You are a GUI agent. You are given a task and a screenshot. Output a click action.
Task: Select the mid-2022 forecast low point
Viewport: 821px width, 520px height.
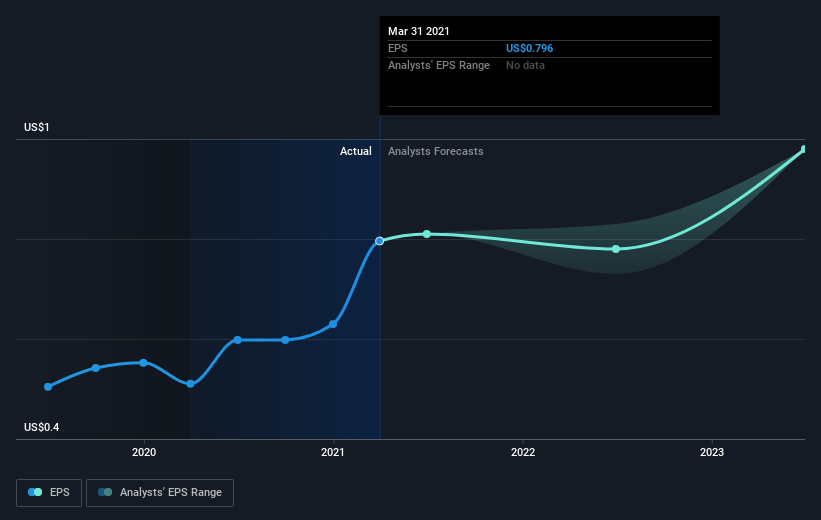tap(616, 249)
